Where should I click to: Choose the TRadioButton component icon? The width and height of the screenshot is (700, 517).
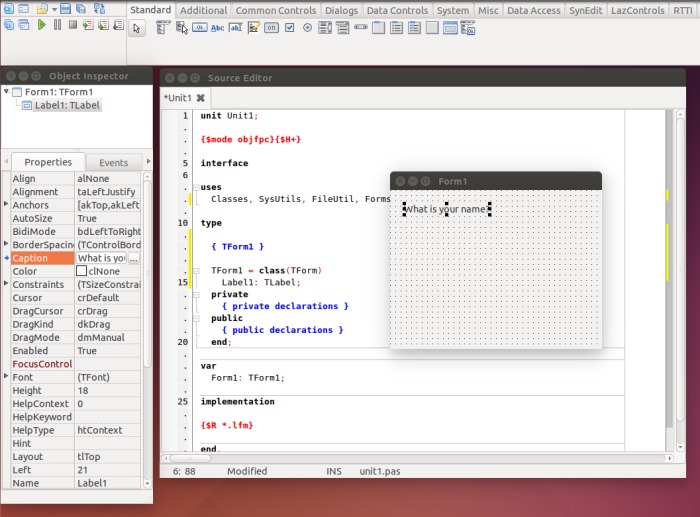pos(307,28)
